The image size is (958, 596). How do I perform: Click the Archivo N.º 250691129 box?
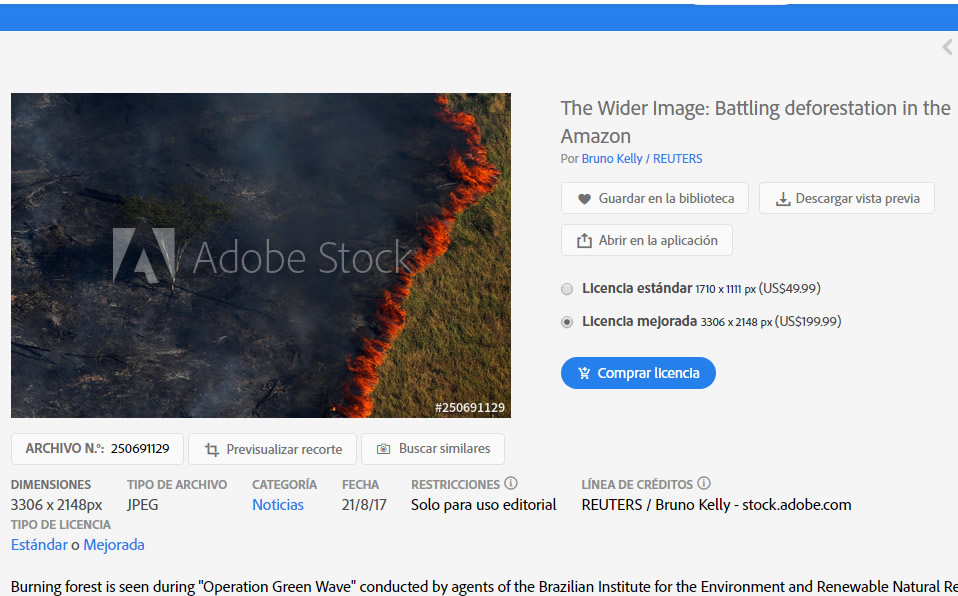click(97, 449)
